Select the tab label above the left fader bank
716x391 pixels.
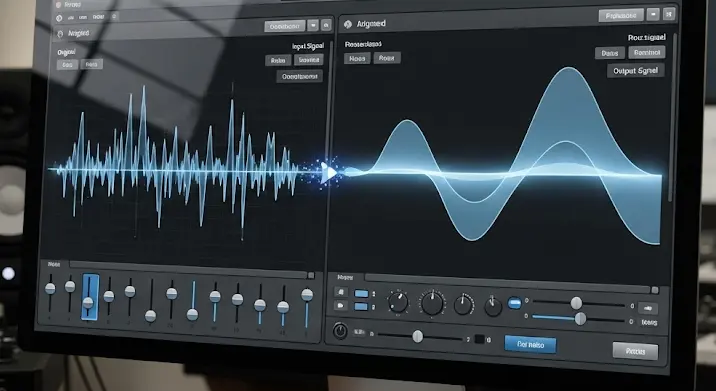[x=54, y=264]
